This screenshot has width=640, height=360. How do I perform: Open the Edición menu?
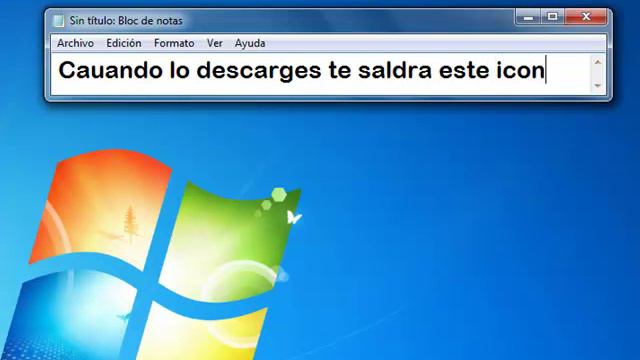pyautogui.click(x=124, y=43)
